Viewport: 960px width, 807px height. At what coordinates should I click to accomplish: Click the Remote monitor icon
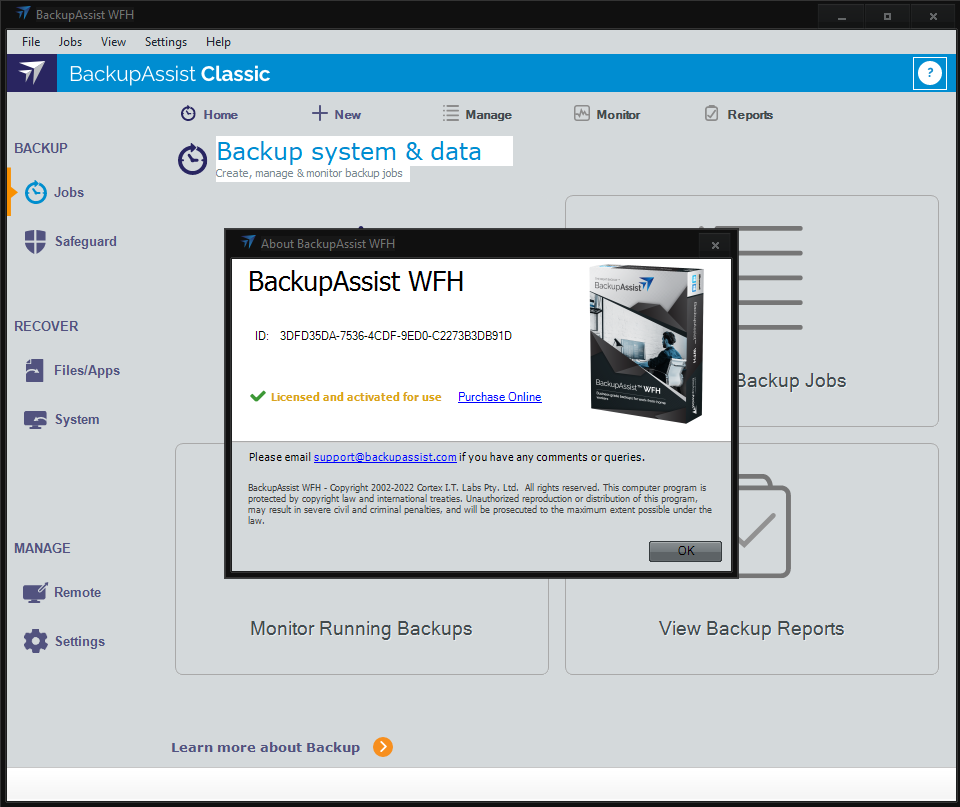35,592
